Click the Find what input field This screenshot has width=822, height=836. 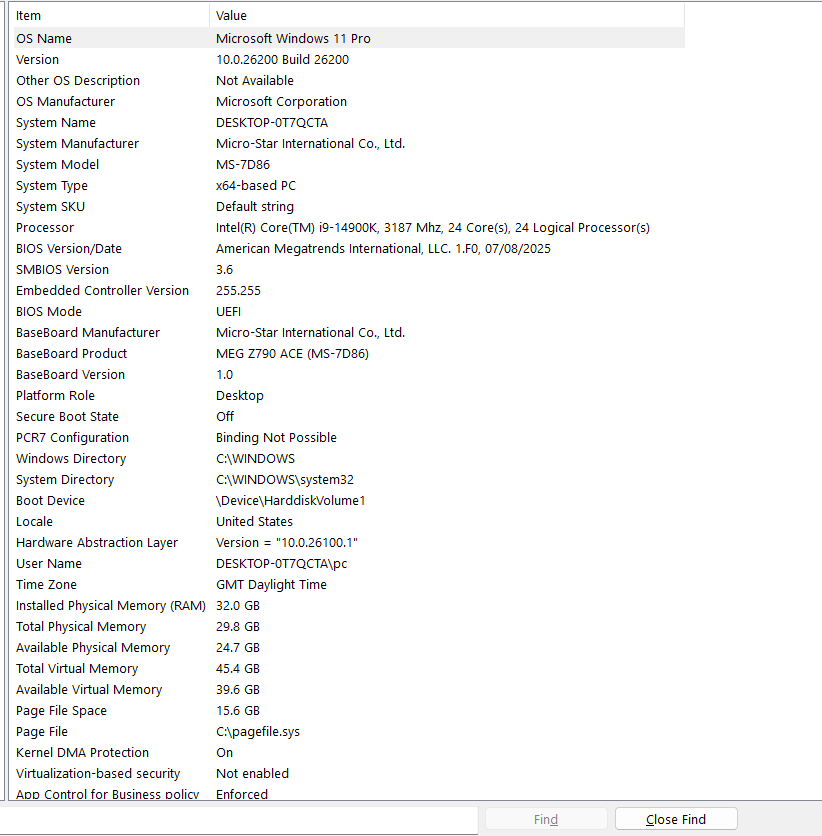[x=239, y=819]
